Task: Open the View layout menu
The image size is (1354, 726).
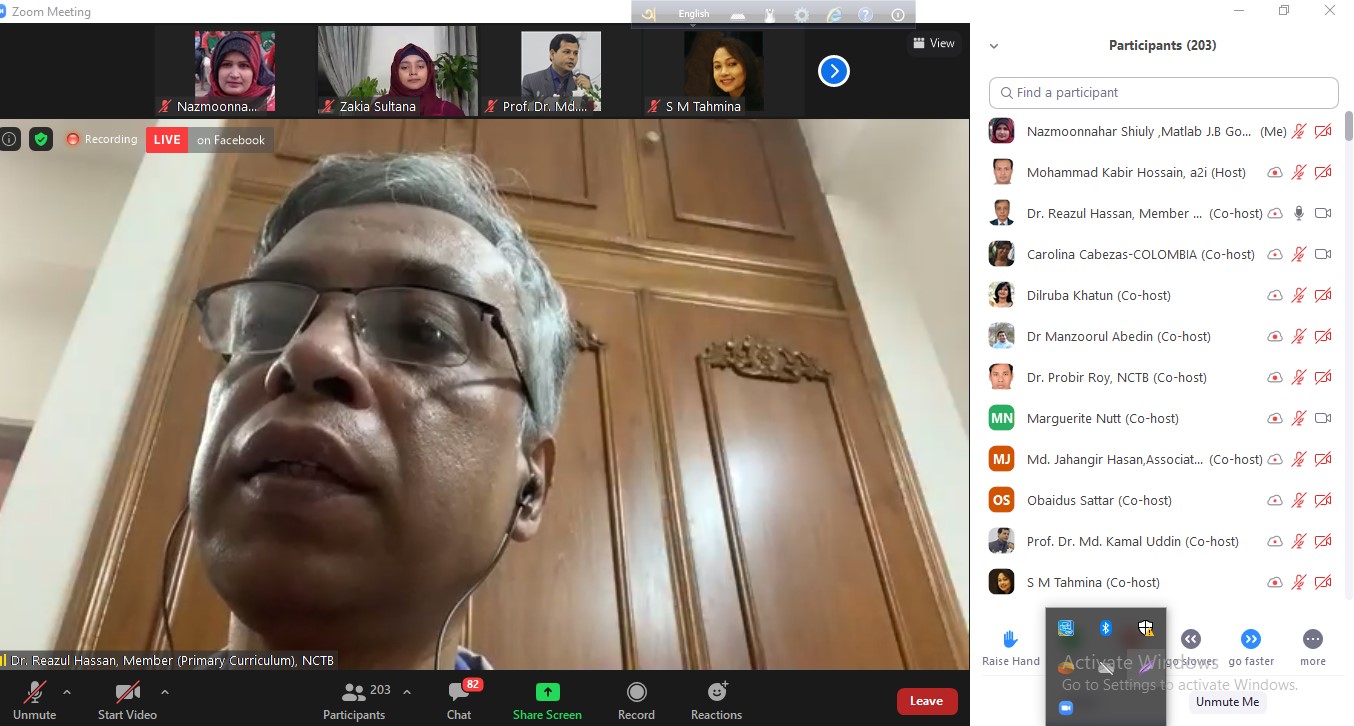Action: click(934, 43)
